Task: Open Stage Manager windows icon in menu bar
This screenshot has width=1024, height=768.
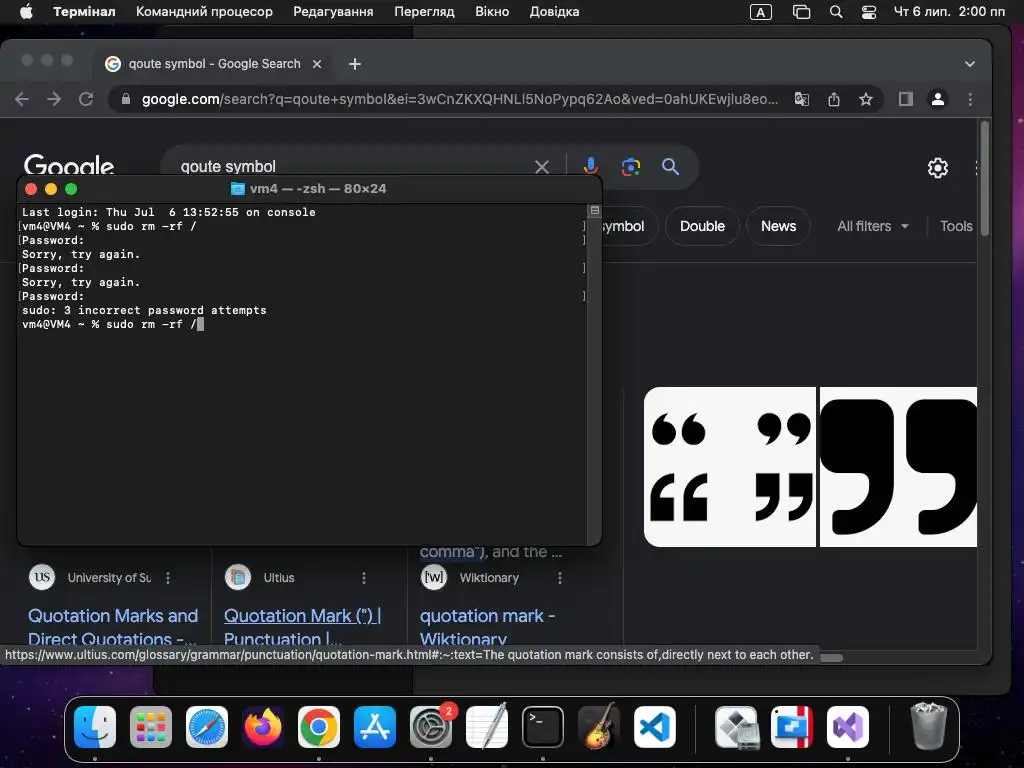Action: [801, 12]
